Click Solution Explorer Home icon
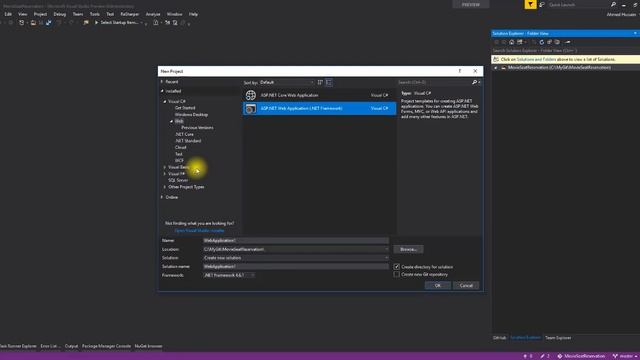Screen dimensions: 640x360 click(x=511, y=42)
